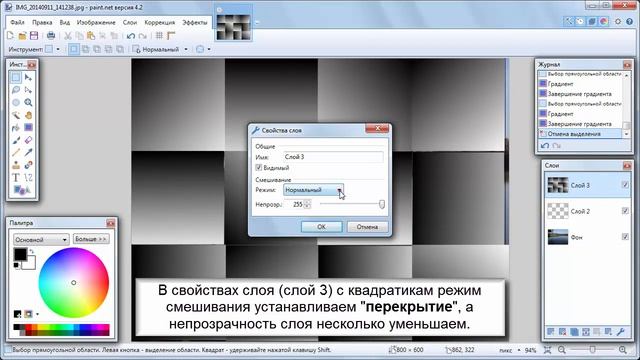This screenshot has width=640, height=360.
Task: Select the Line/Curve tool
Action: [28, 178]
